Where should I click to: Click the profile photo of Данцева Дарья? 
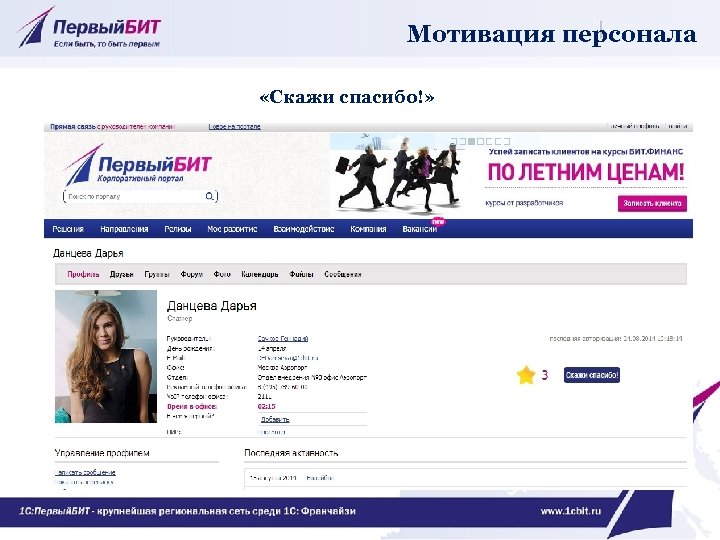(106, 356)
